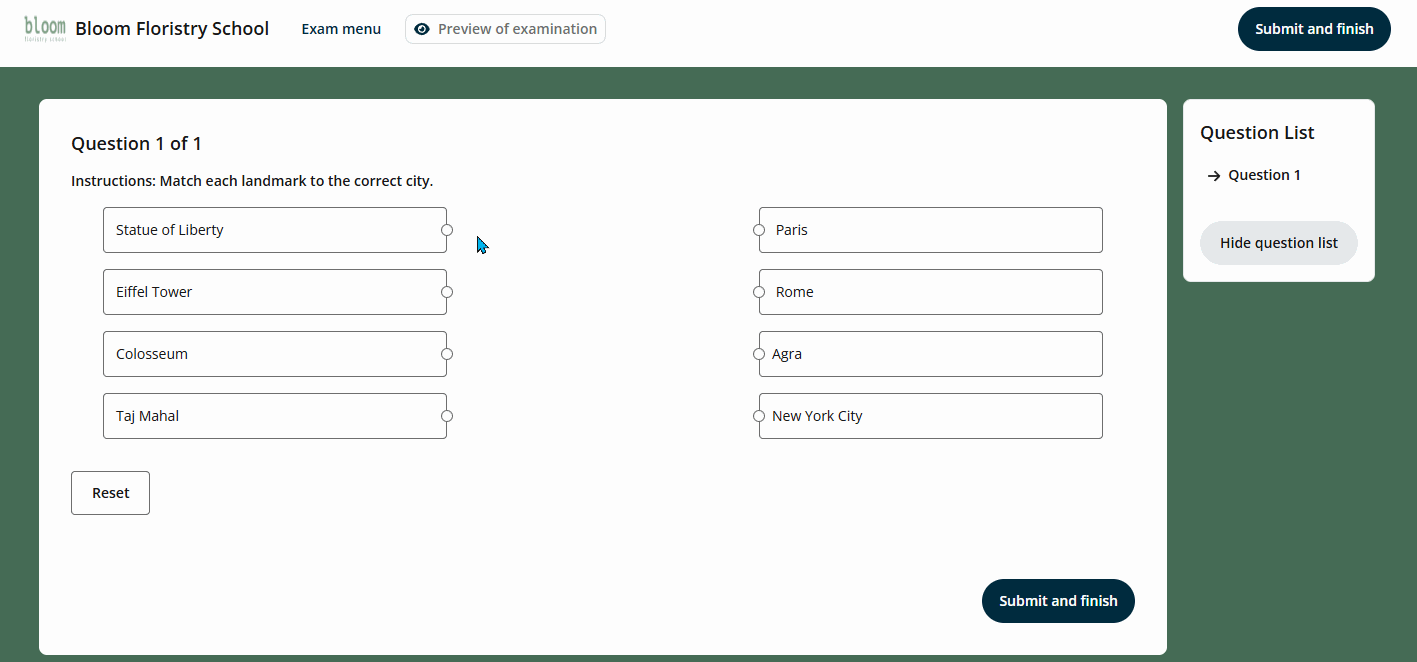The image size is (1417, 662).
Task: Select the Colosseum connector circle
Action: tap(447, 354)
